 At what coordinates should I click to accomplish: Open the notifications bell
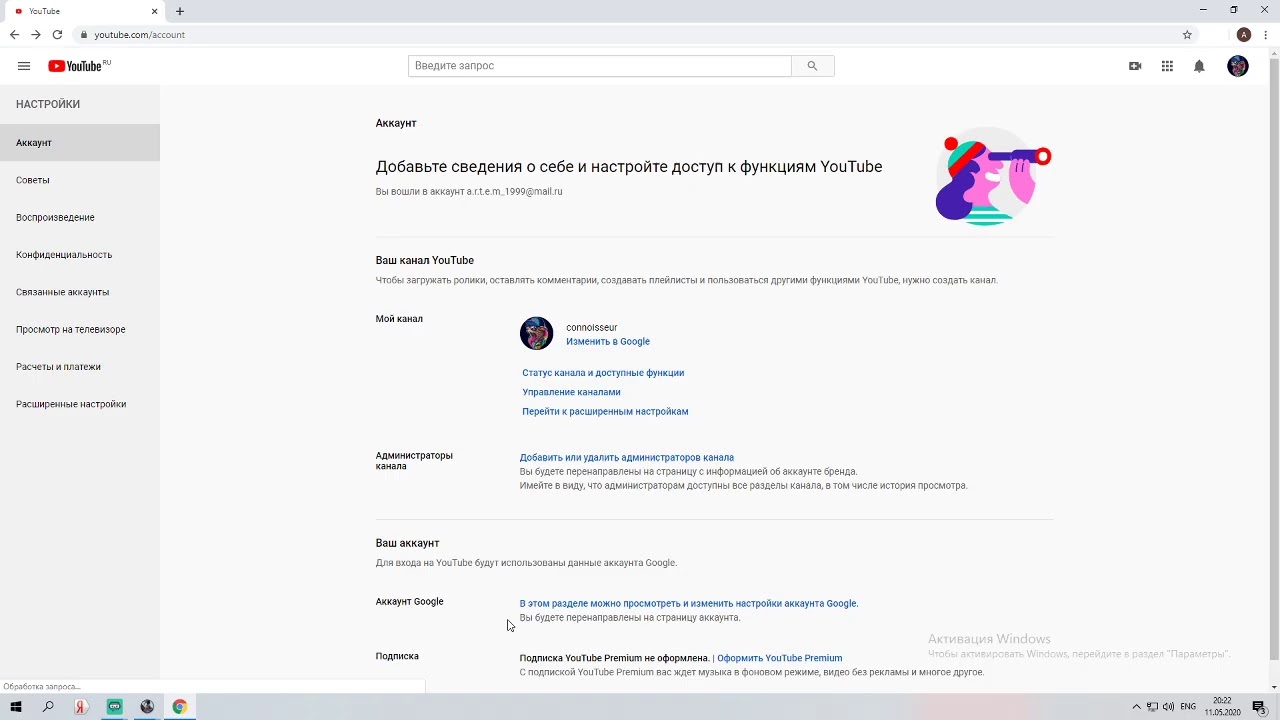click(x=1199, y=66)
